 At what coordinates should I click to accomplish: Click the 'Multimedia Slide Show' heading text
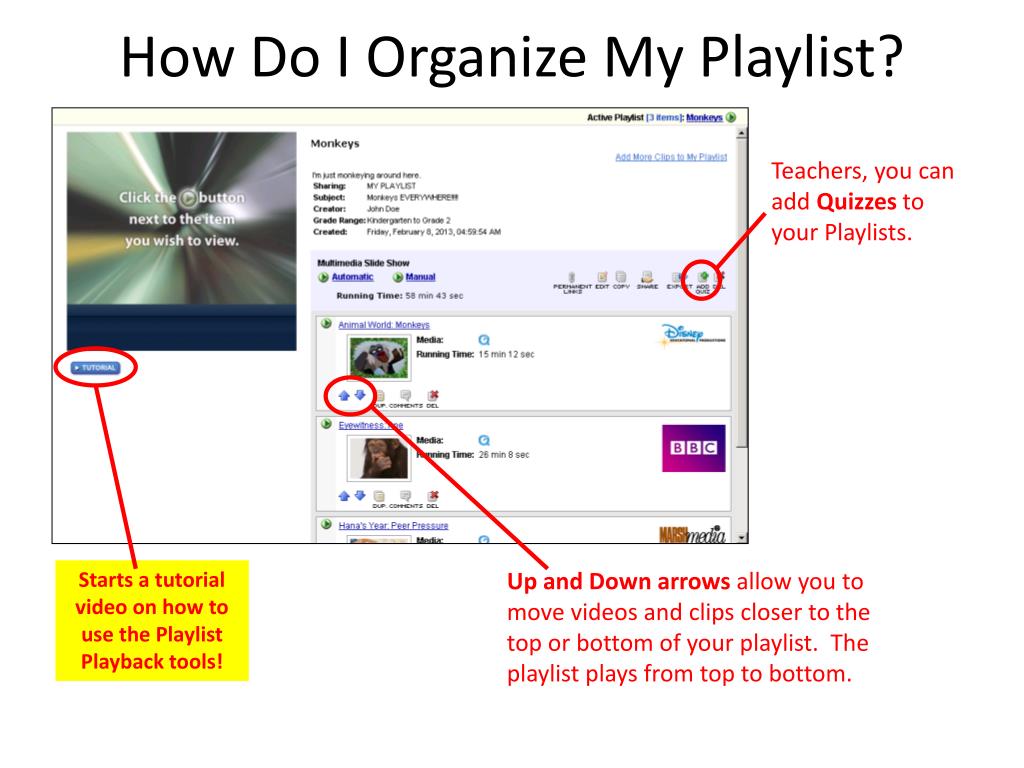coord(363,263)
